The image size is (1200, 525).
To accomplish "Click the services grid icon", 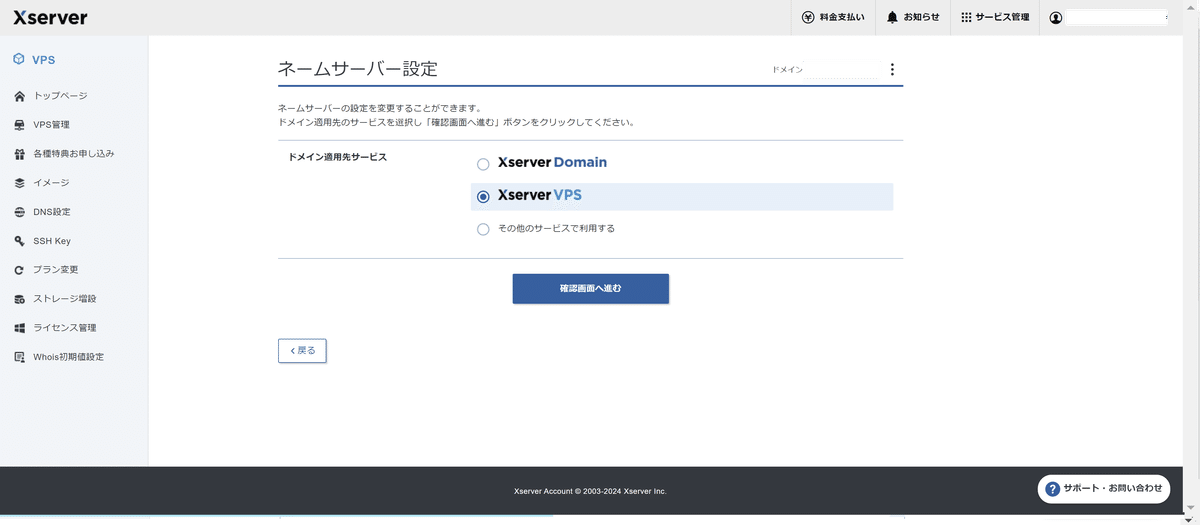I will tap(966, 17).
